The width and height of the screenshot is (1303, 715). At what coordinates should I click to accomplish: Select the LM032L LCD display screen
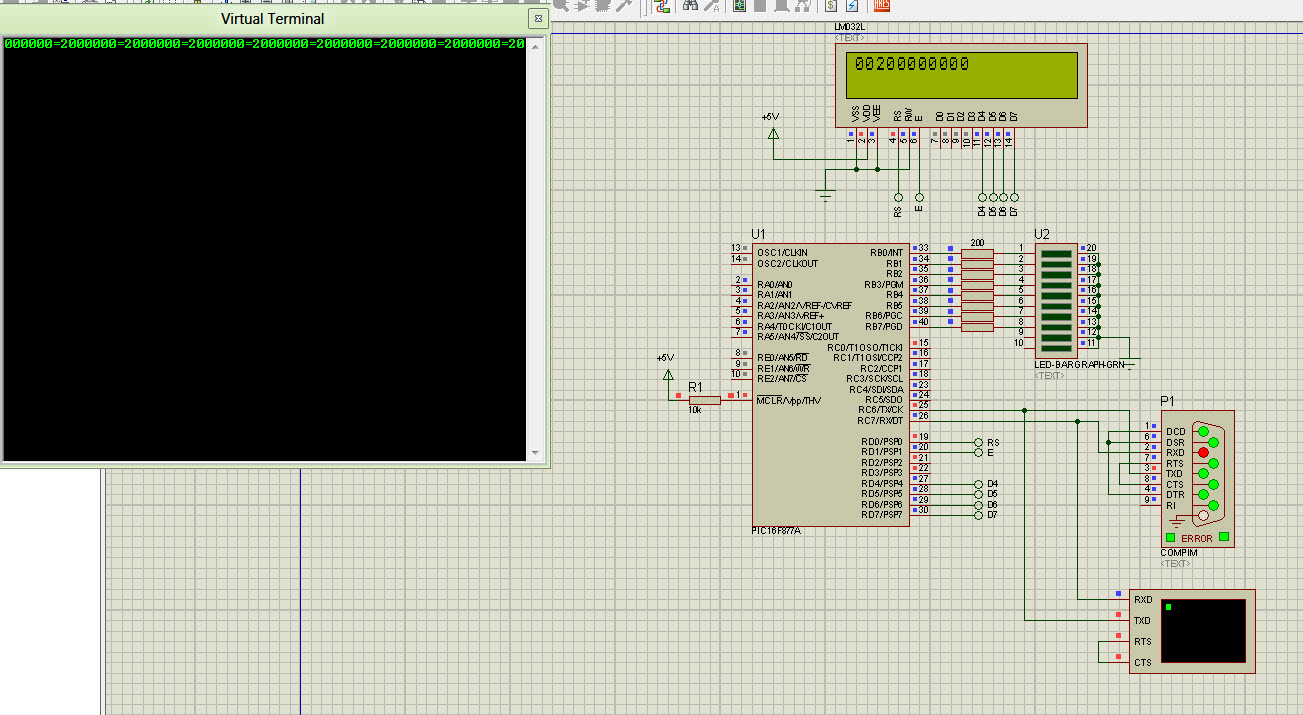click(x=964, y=74)
